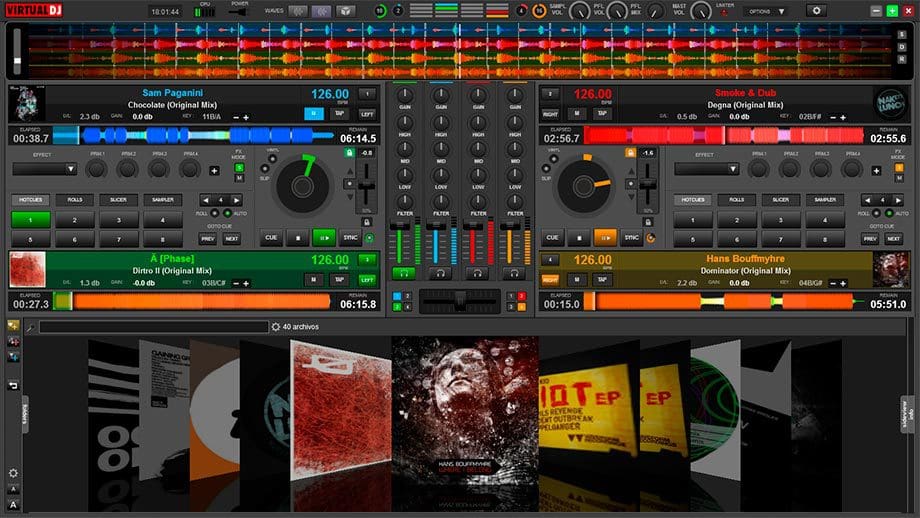Open the settings gear in top bar
This screenshot has width=920, height=518.
(x=816, y=11)
